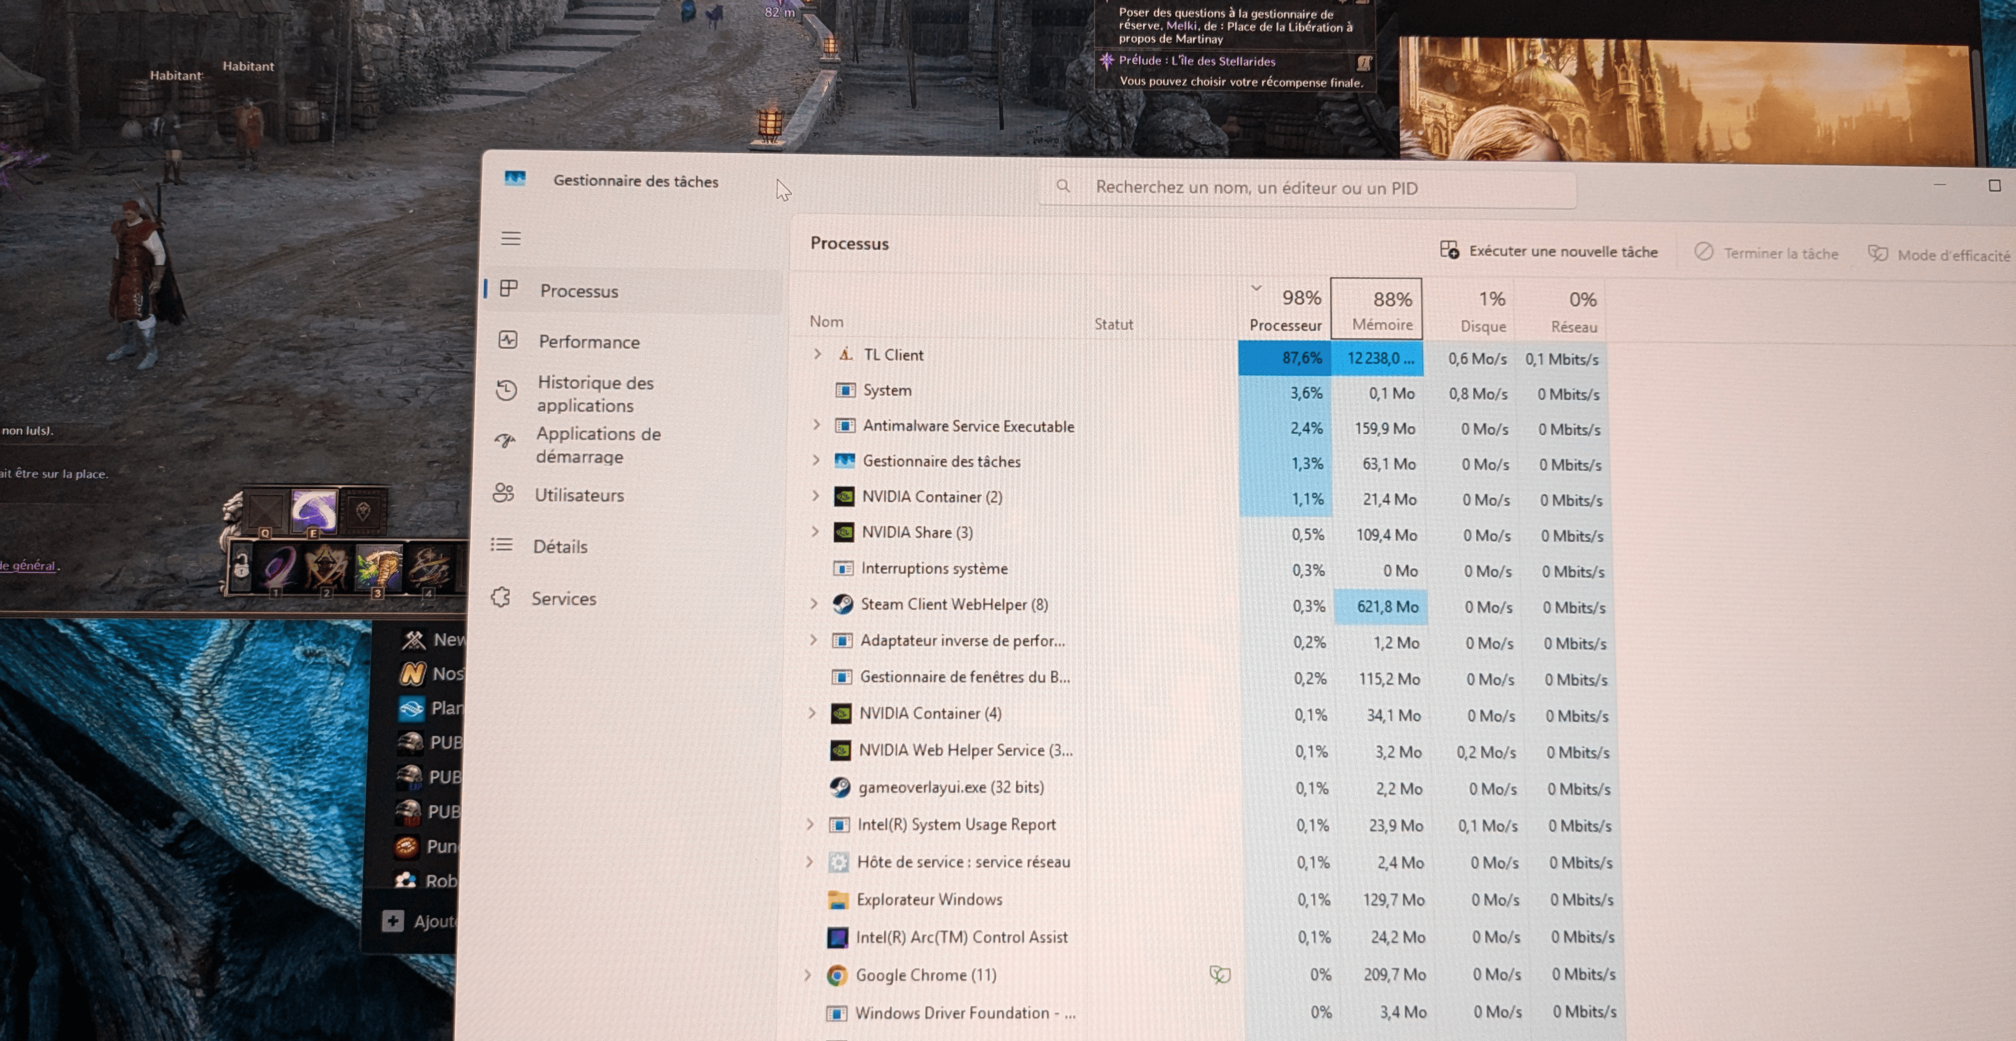
Task: Click the Explorateur Windows folder icon
Action: point(838,900)
